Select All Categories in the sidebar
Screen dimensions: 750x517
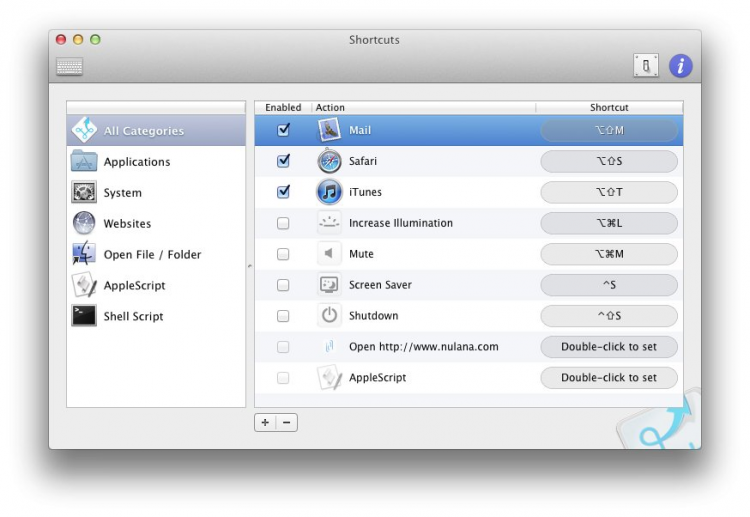[x=156, y=130]
